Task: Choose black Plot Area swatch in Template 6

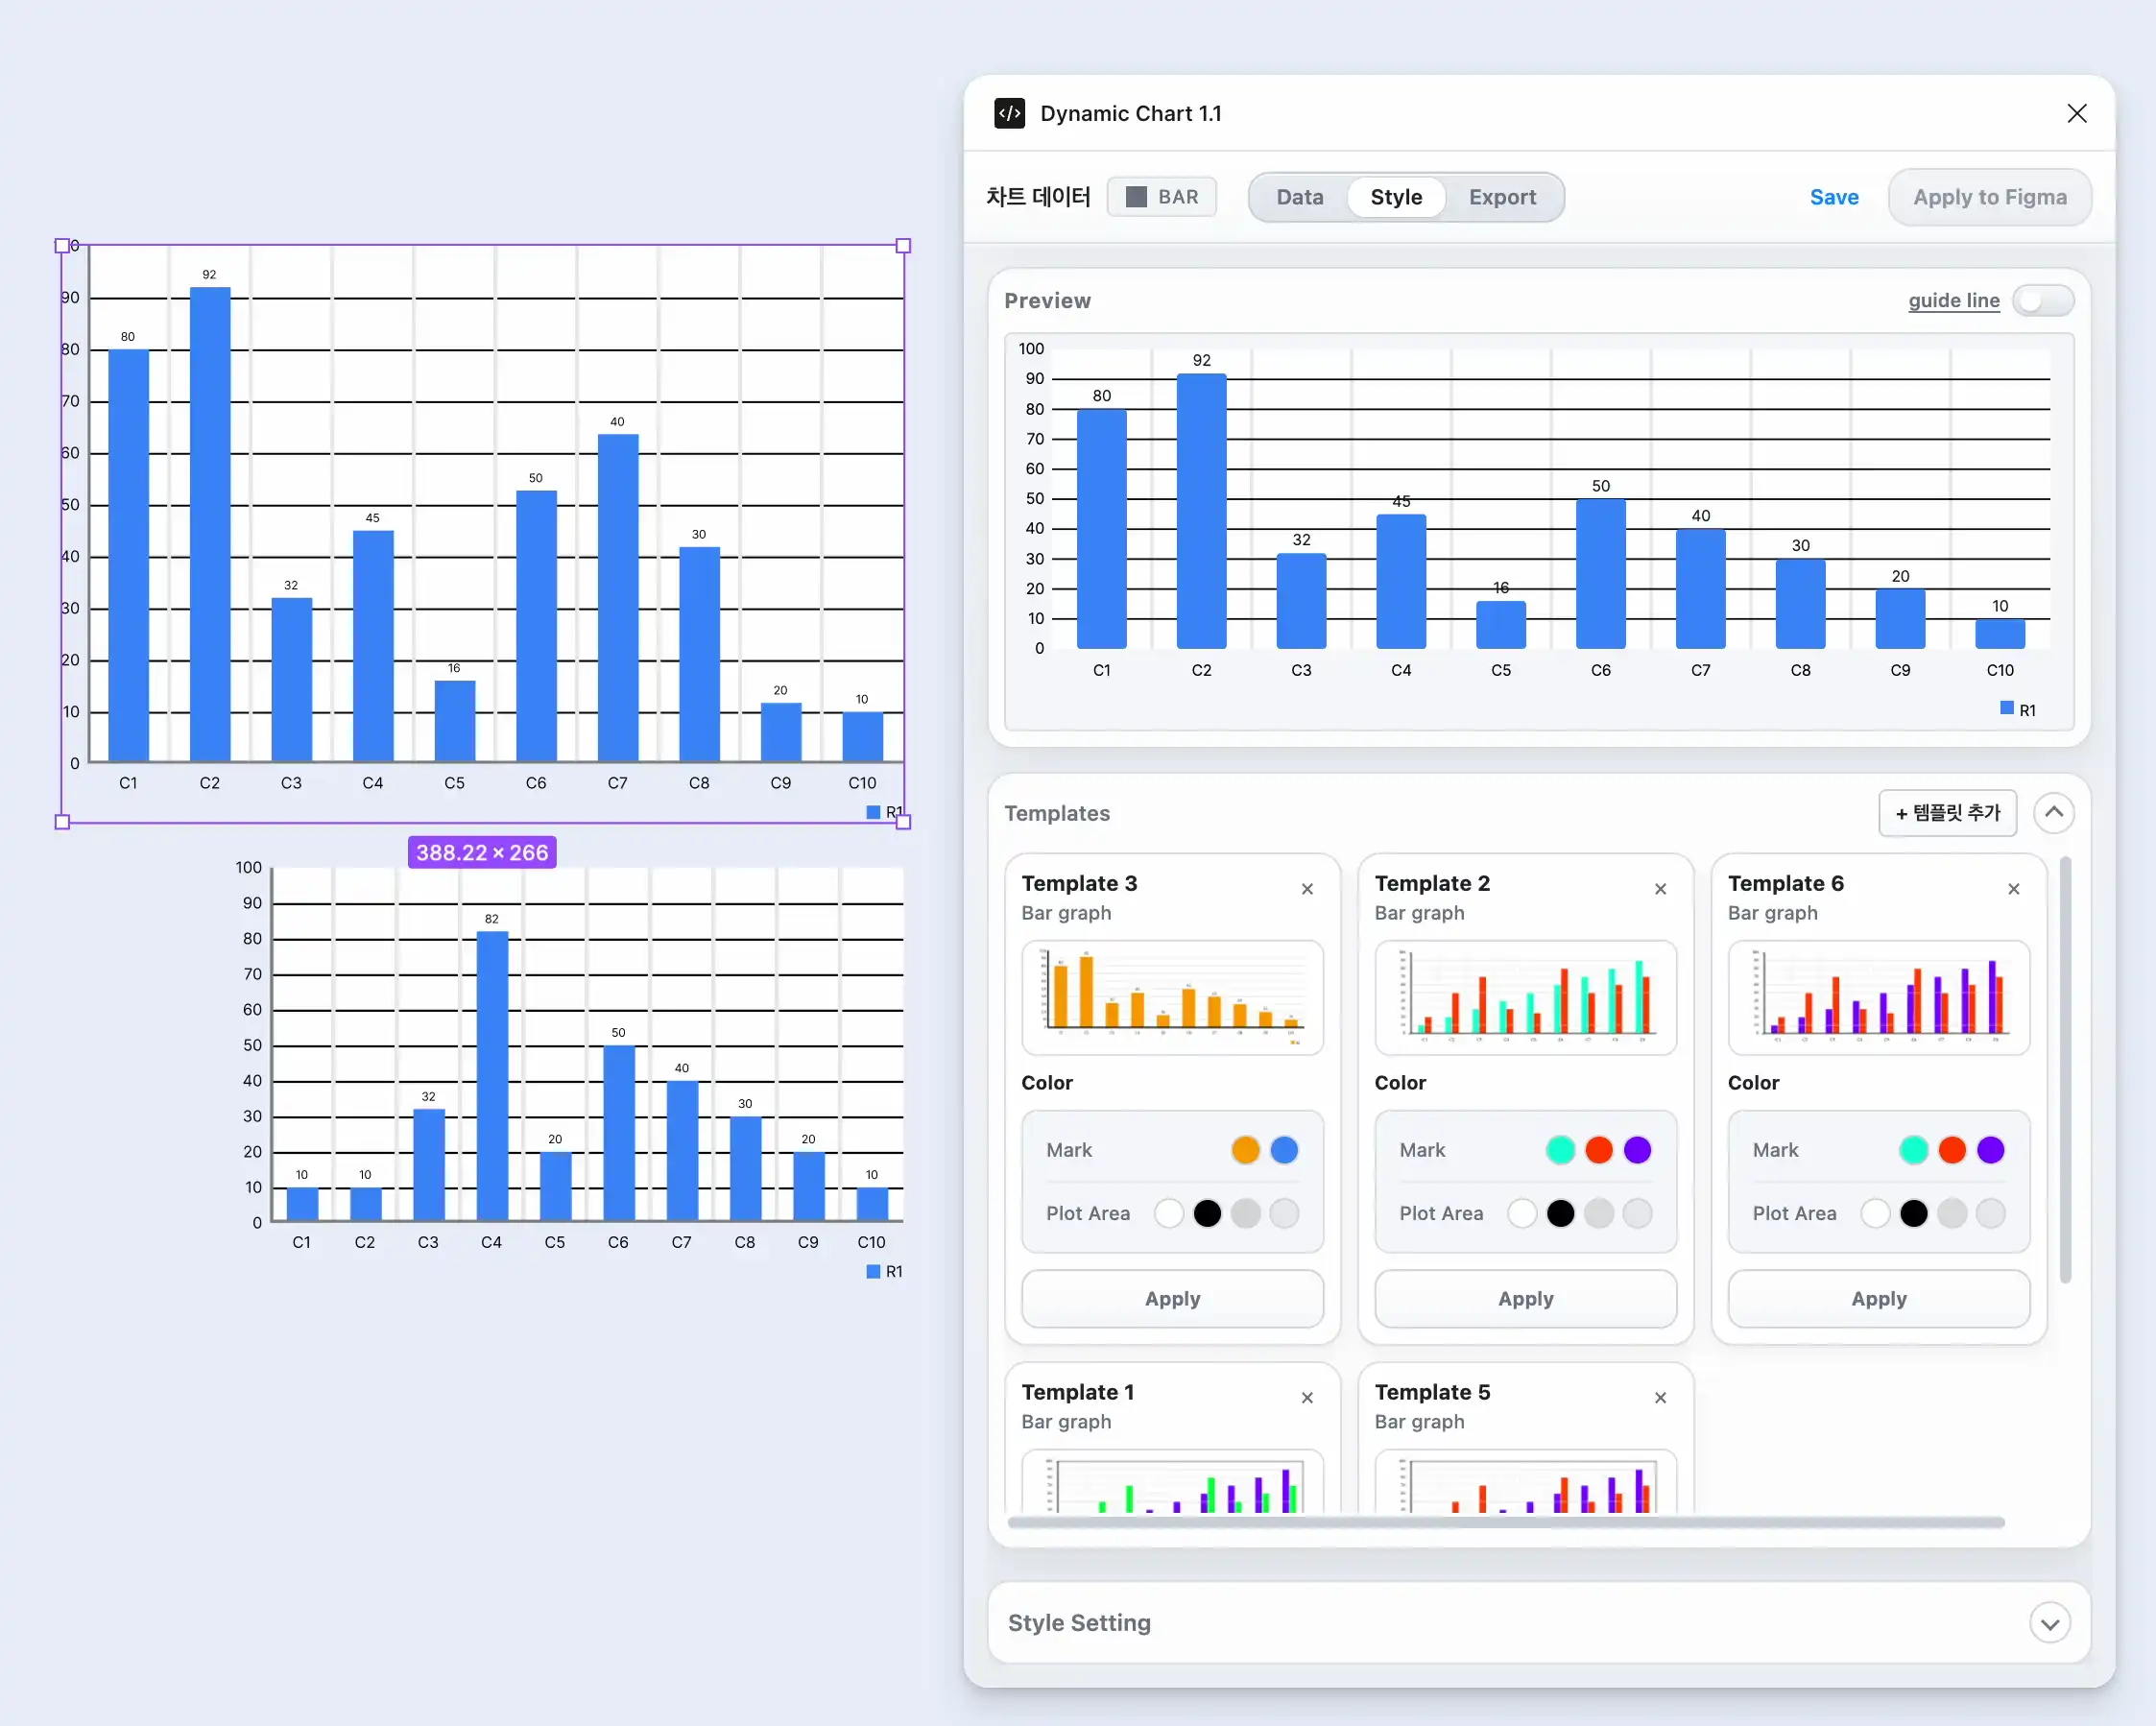Action: pyautogui.click(x=1913, y=1213)
